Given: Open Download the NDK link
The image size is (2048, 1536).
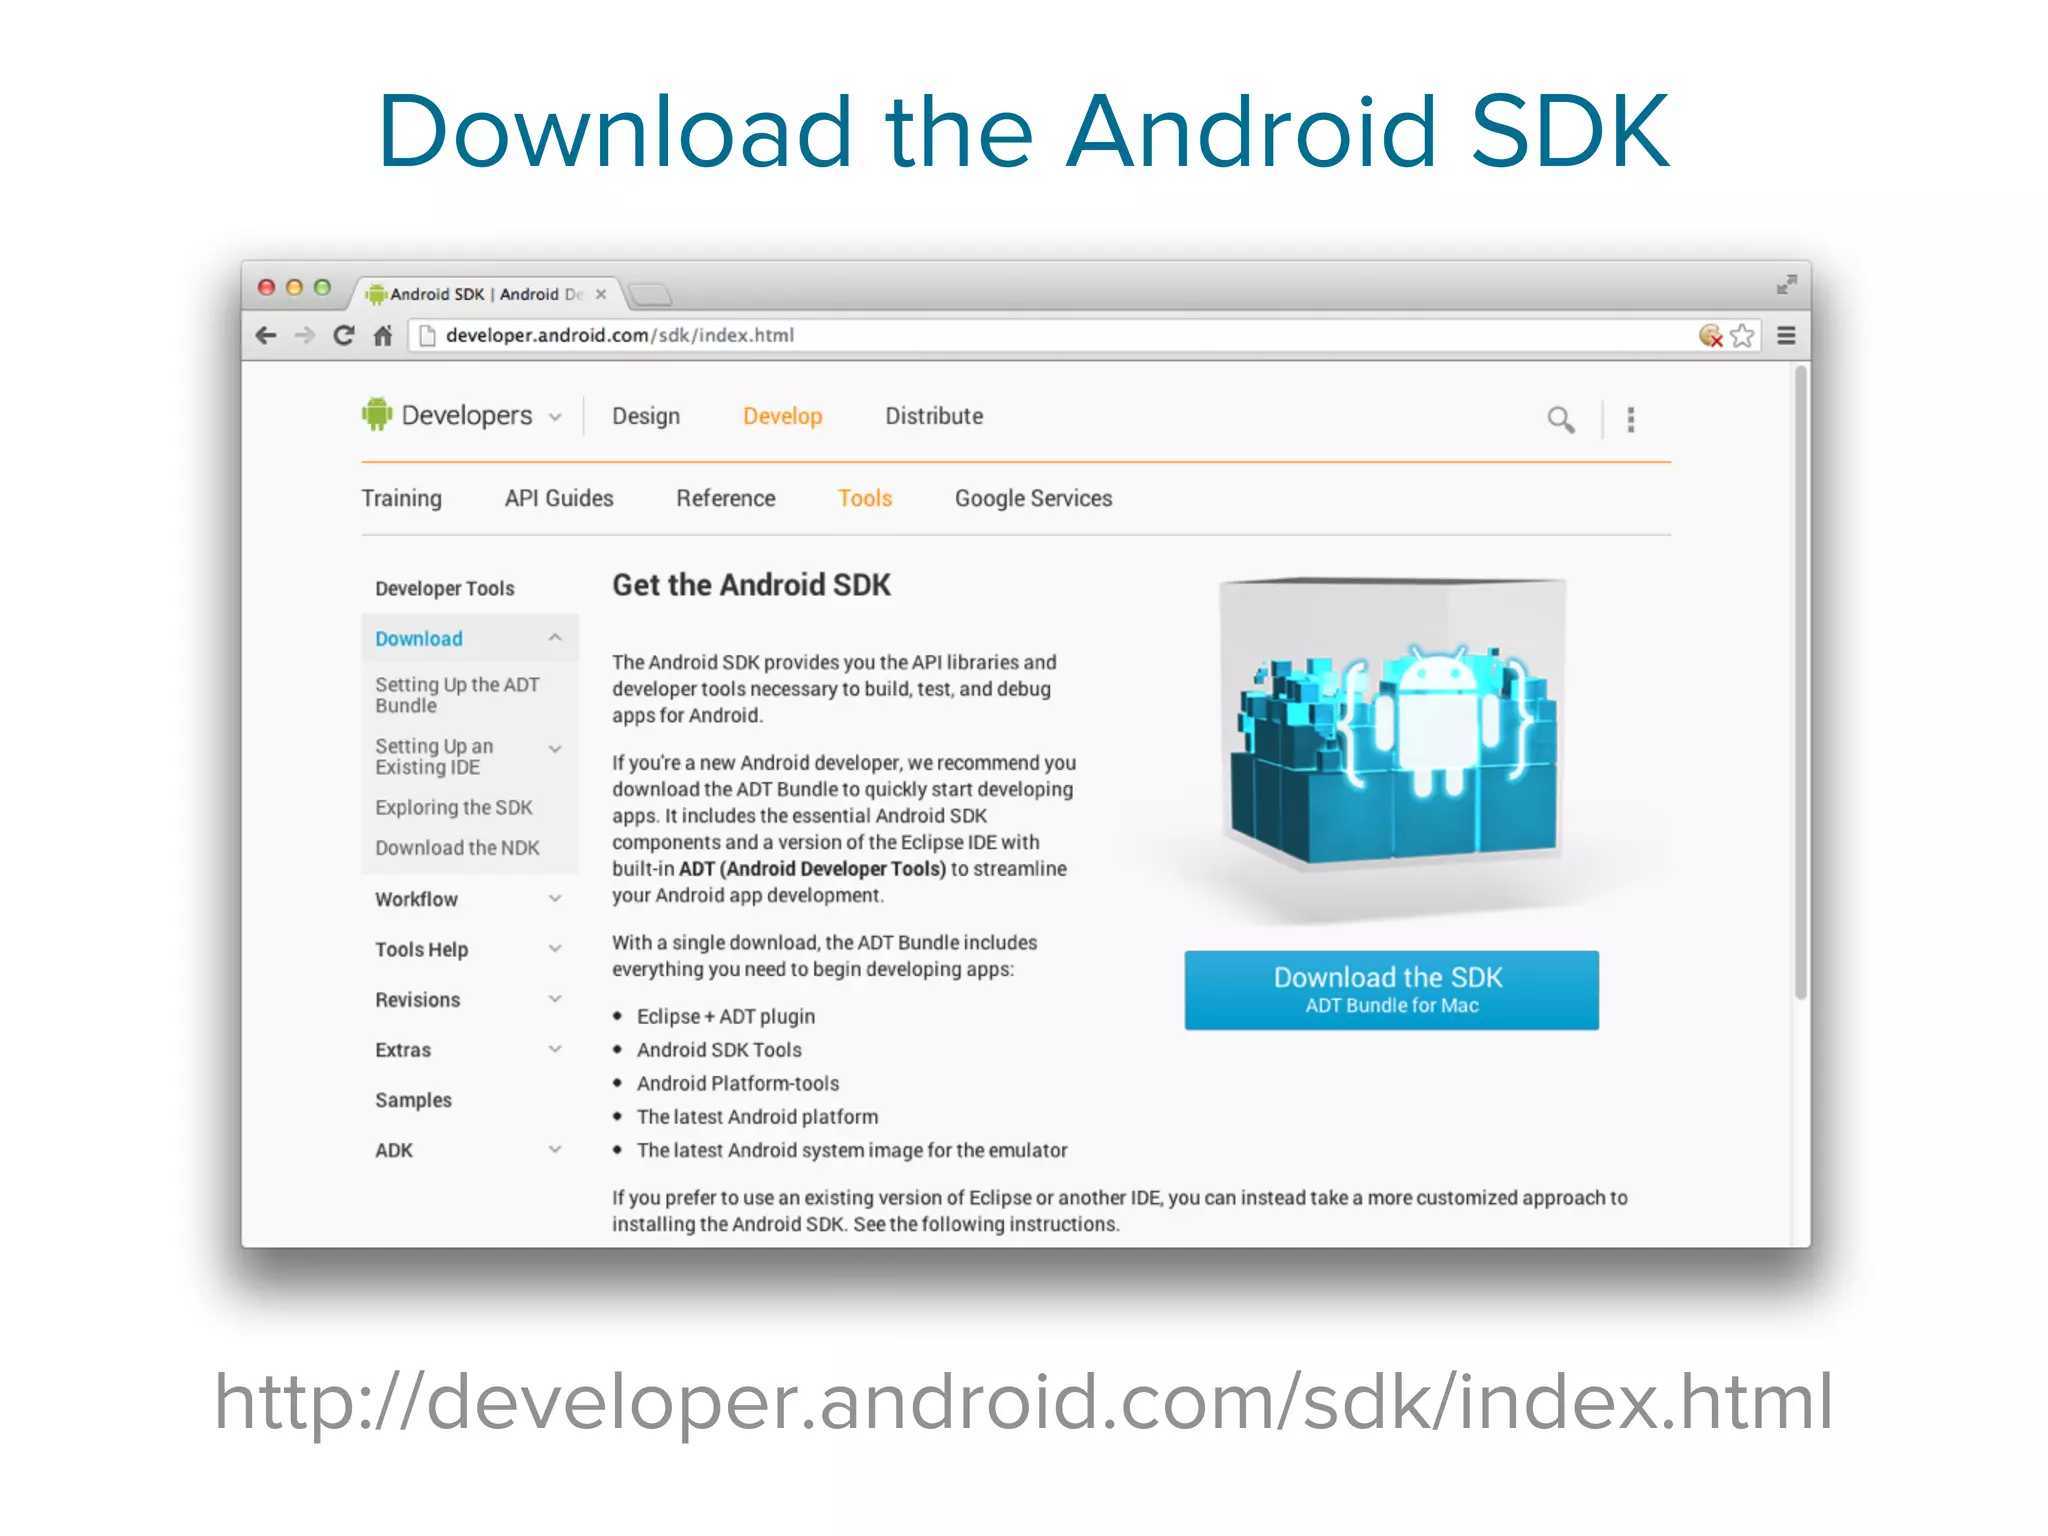Looking at the screenshot, I should coord(457,848).
